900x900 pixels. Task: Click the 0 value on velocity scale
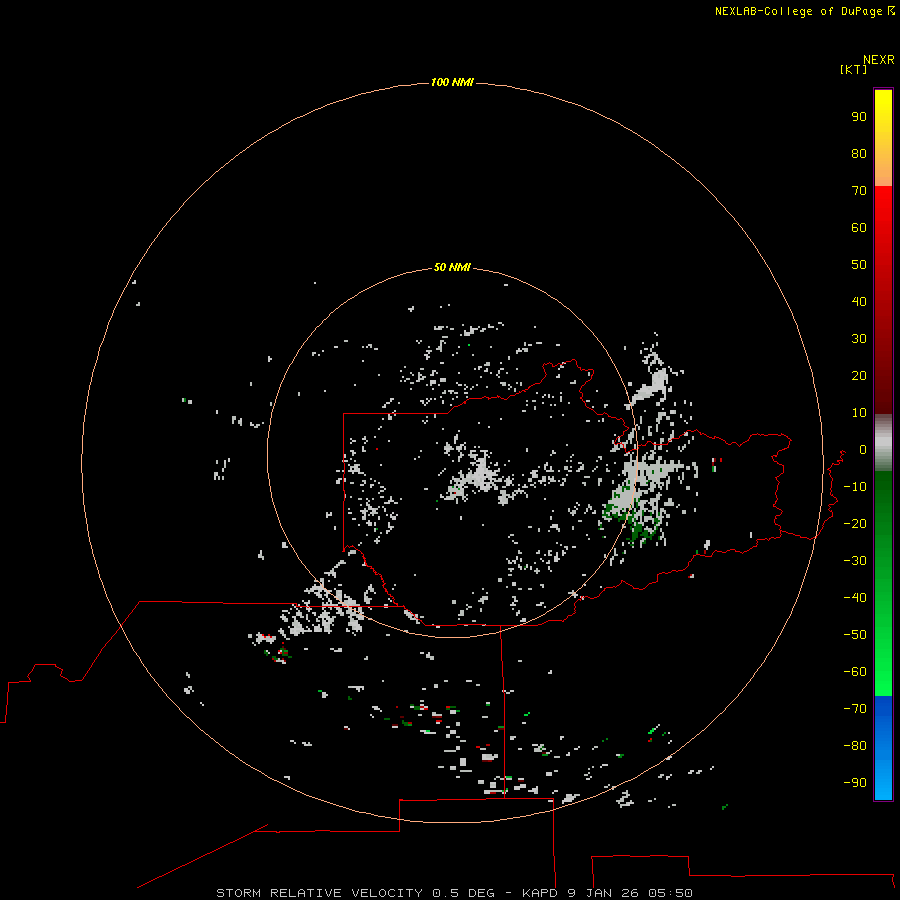click(863, 449)
